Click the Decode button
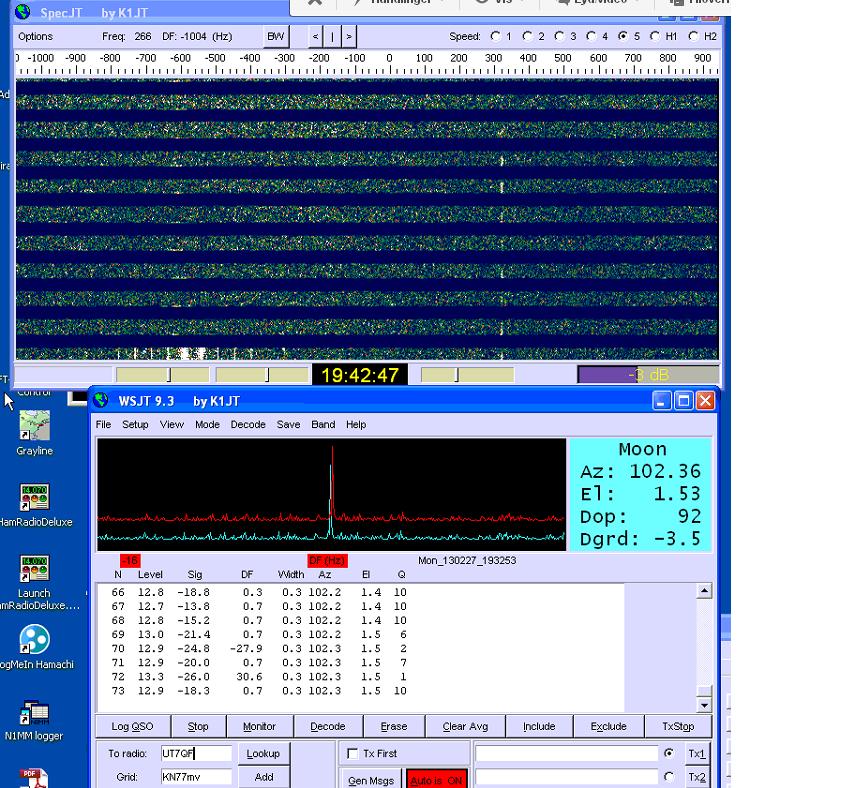The image size is (844, 788). click(328, 726)
